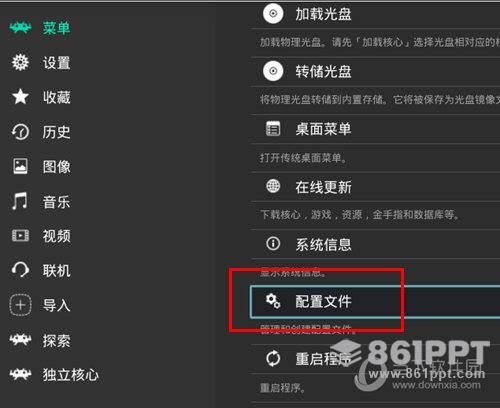Viewport: 500px width, 408px height.
Task: Select the 桌面菜单 menu entry
Action: (375, 129)
